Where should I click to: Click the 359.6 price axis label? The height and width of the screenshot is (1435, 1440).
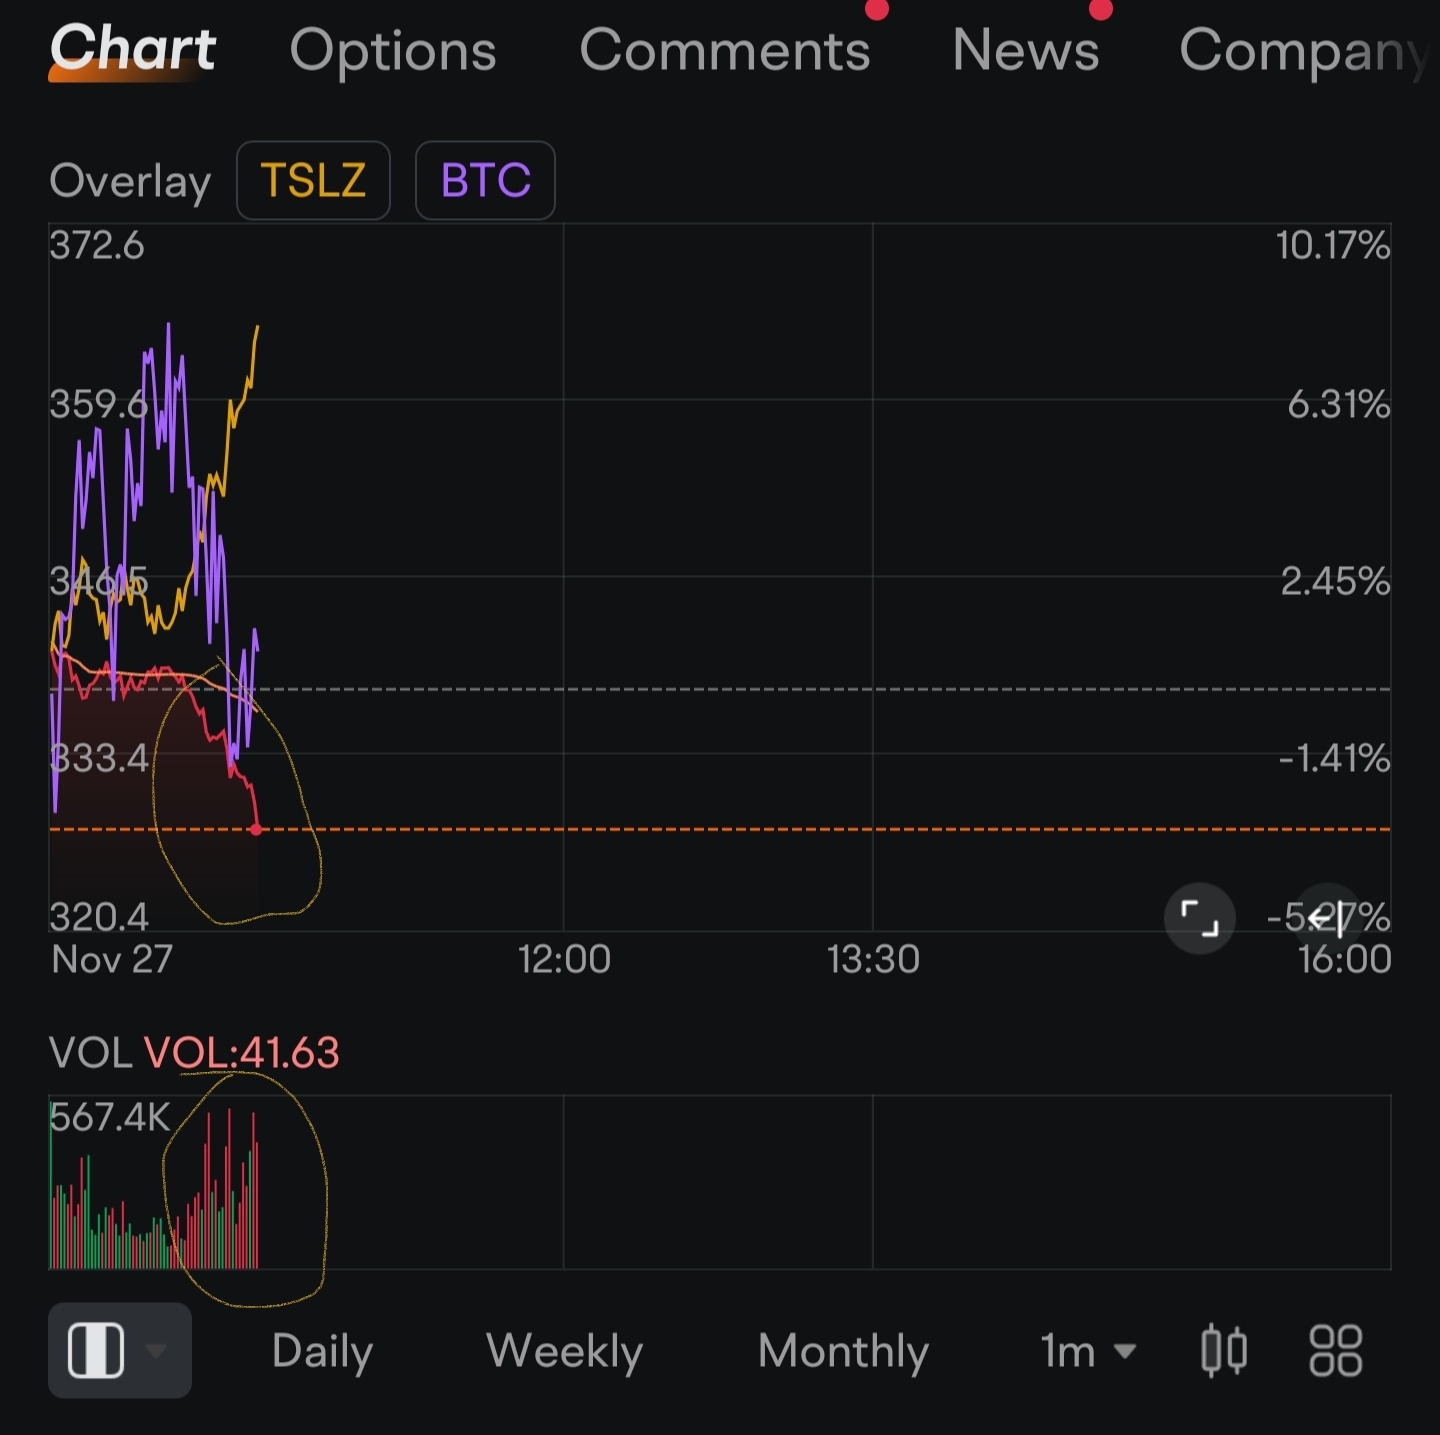[x=99, y=405]
